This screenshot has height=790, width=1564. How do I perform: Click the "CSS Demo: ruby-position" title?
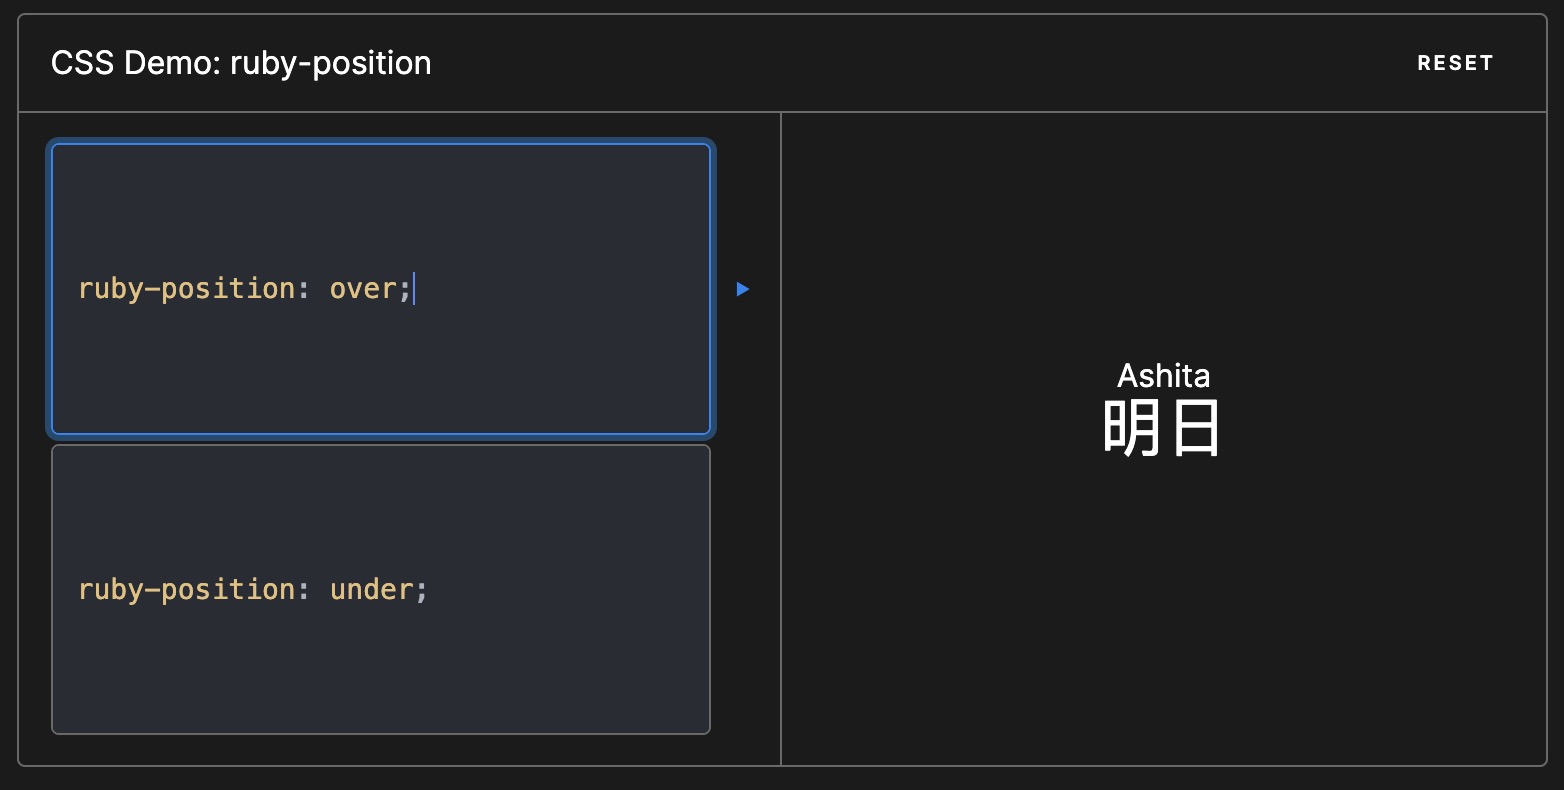tap(241, 63)
